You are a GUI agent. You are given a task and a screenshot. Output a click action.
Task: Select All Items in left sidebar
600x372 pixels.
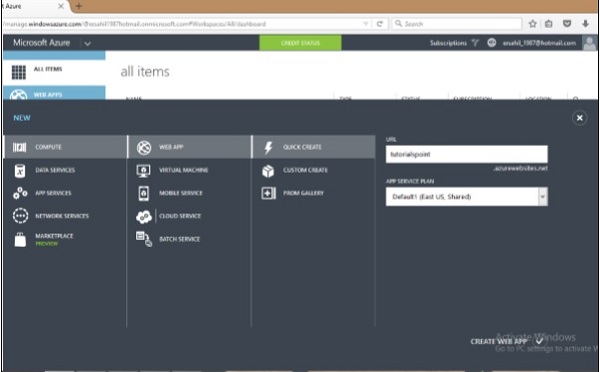54,72
